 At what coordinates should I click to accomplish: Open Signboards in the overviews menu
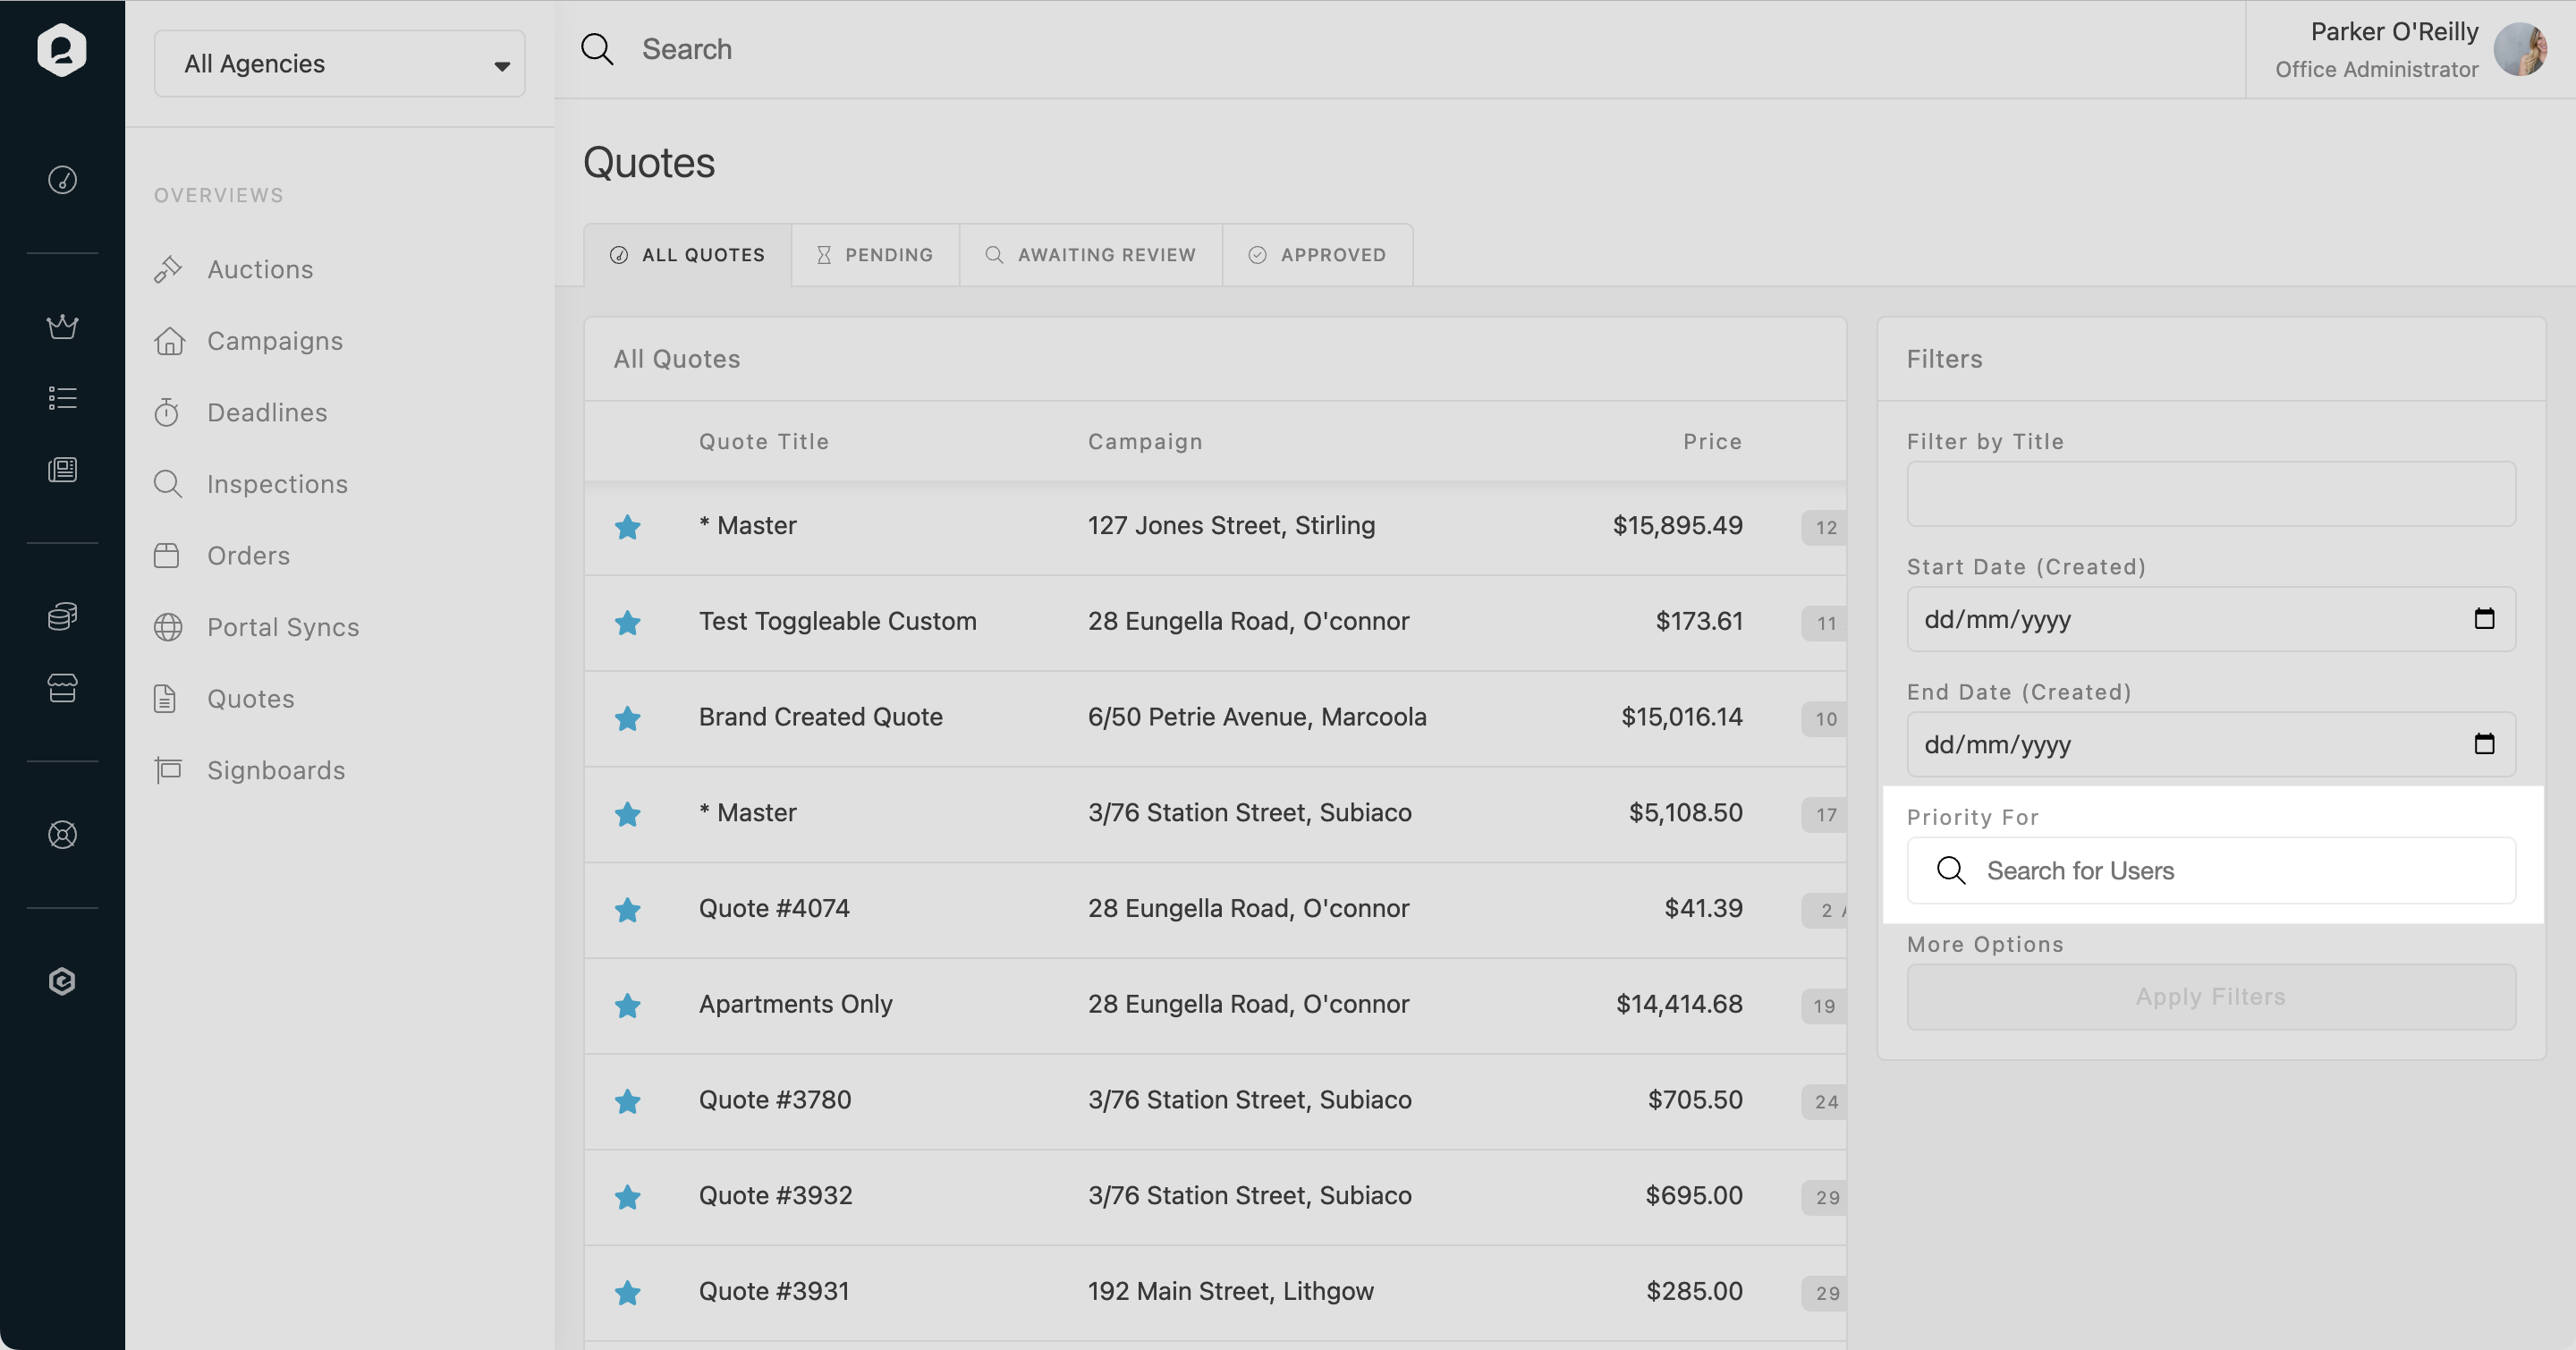pyautogui.click(x=275, y=770)
